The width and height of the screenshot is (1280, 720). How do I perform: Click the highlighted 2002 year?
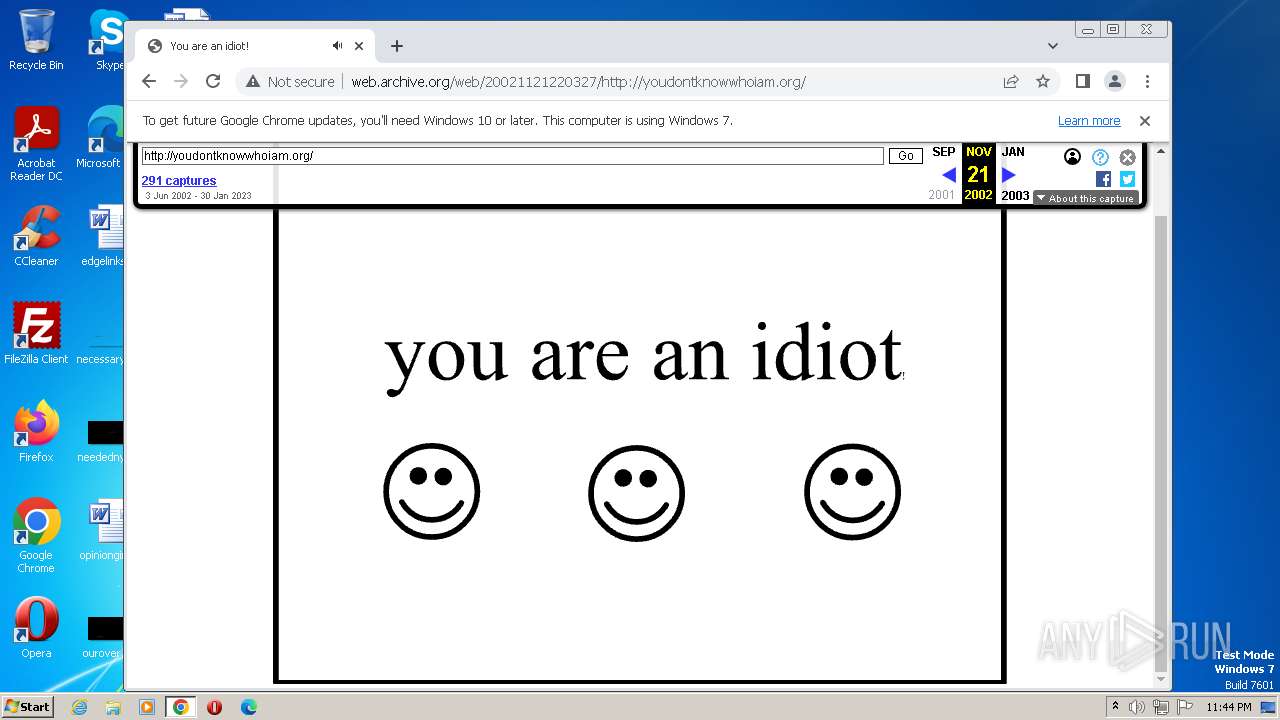pyautogui.click(x=978, y=195)
